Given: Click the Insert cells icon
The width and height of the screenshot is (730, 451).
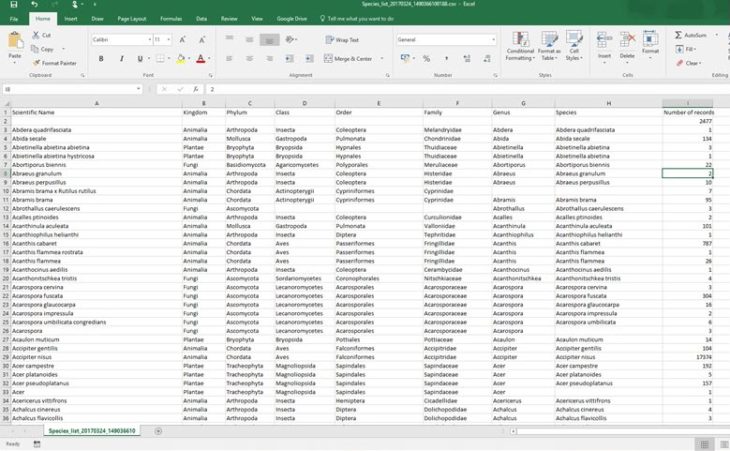Looking at the screenshot, I should [x=604, y=41].
